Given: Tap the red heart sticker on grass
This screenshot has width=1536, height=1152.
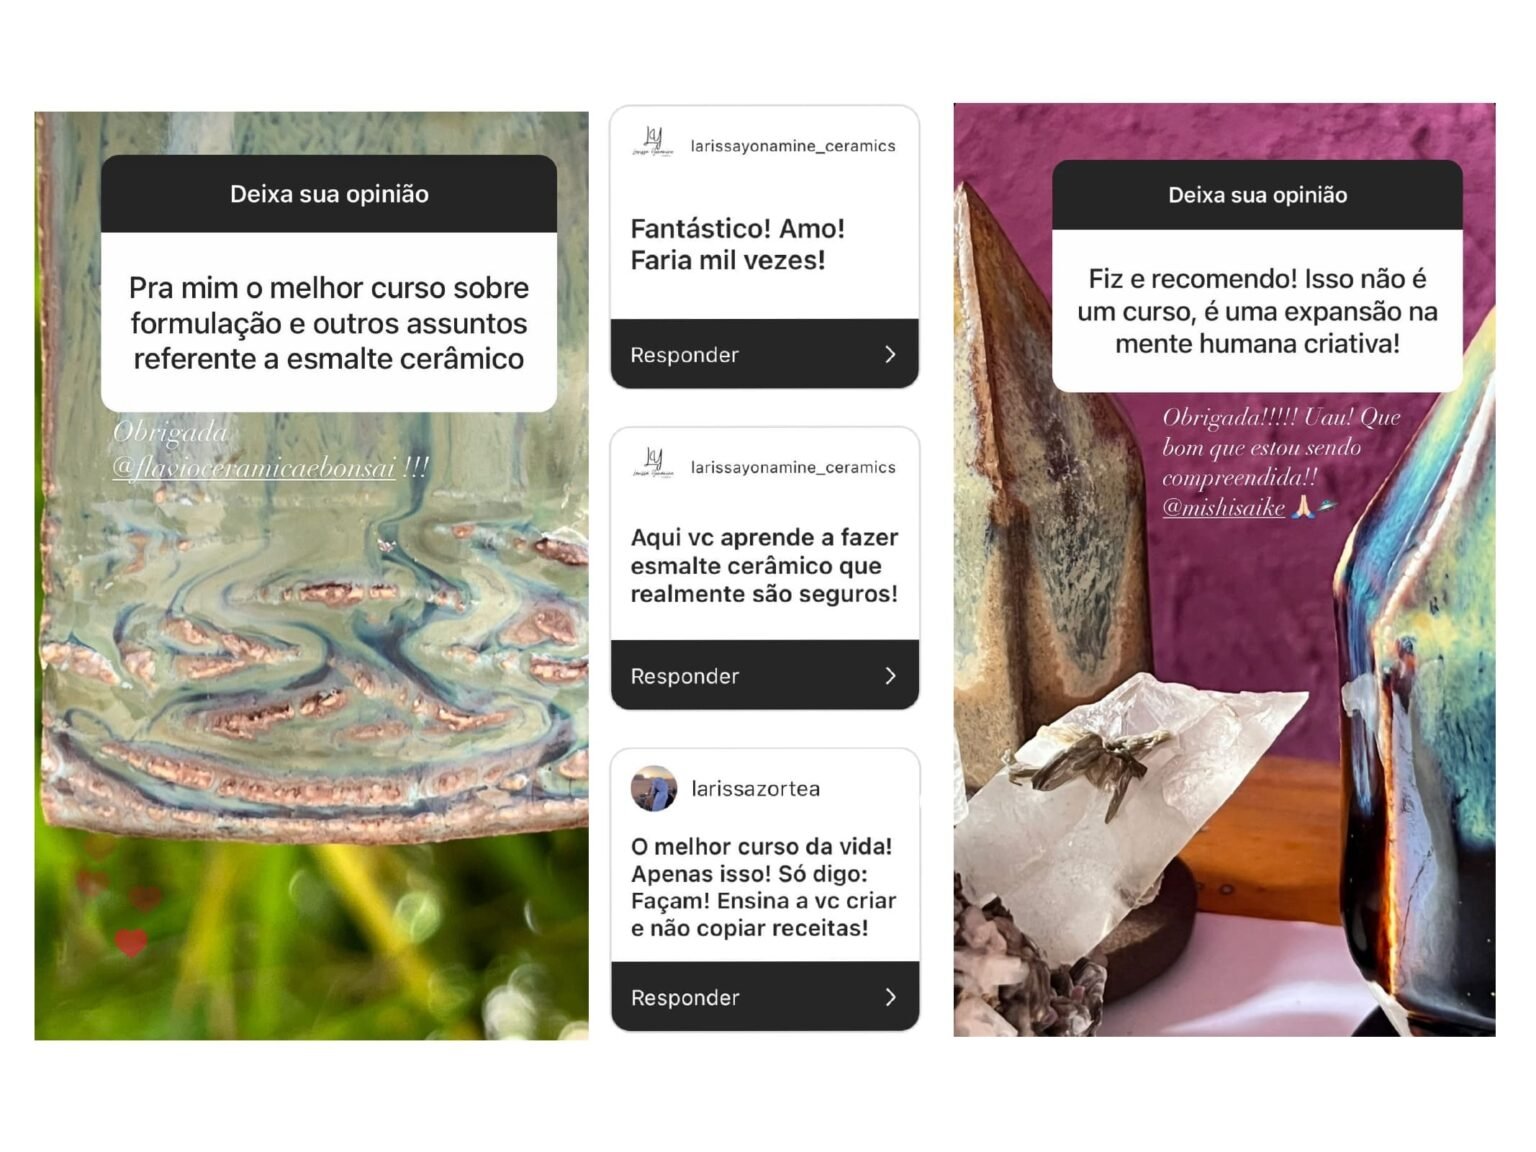Looking at the screenshot, I should pyautogui.click(x=130, y=941).
